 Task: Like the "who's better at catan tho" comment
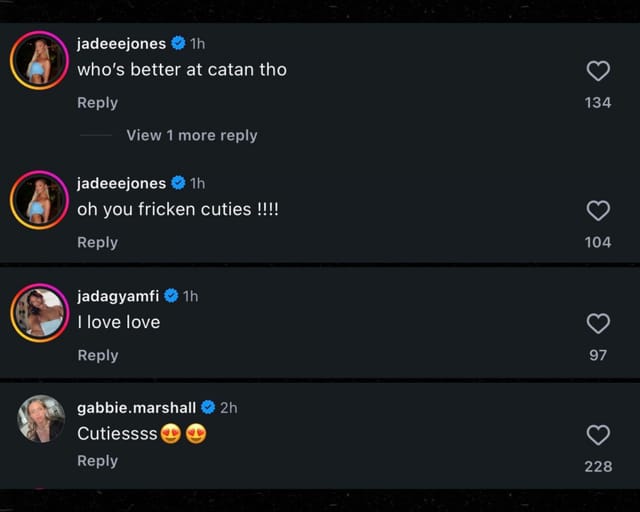point(598,71)
